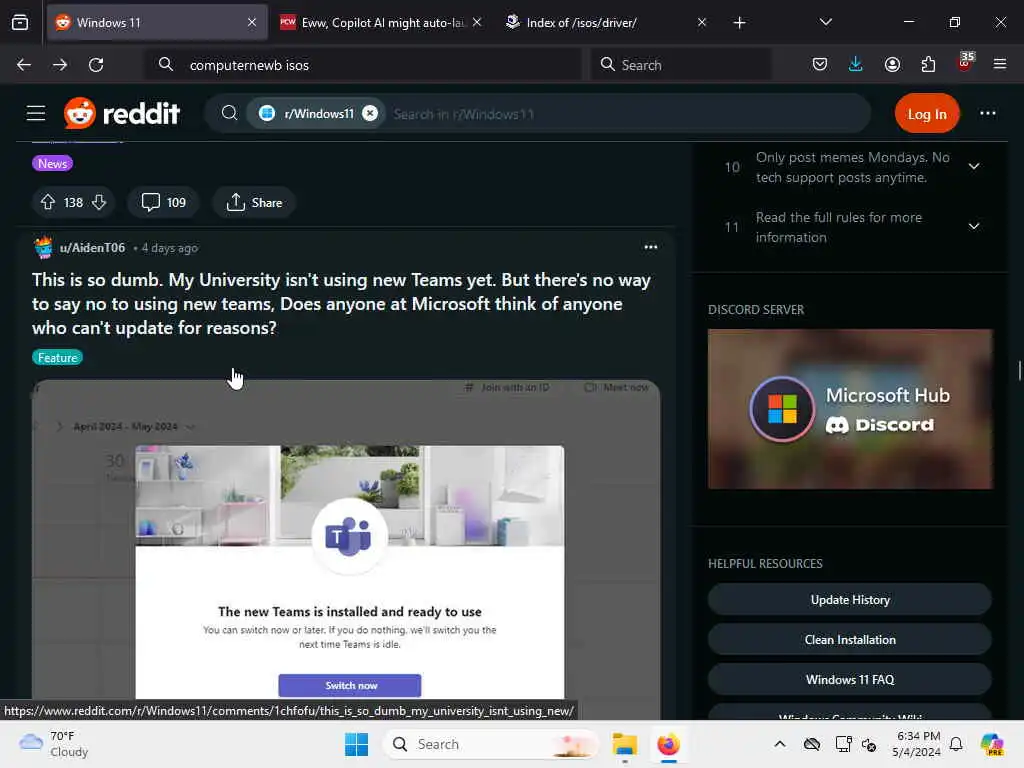Open the Firefox account menu
This screenshot has height=768, width=1024.
coord(892,64)
